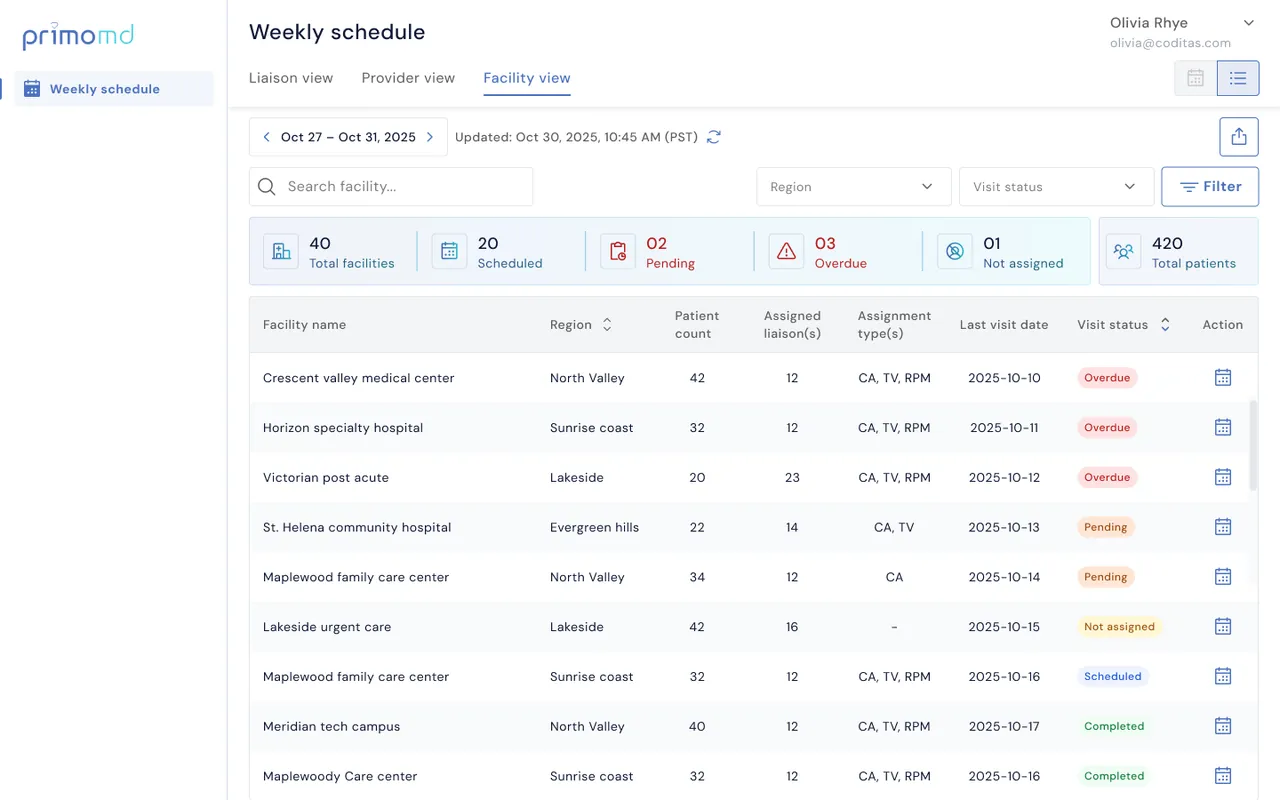This screenshot has width=1280, height=800.
Task: Select the Facility view tab
Action: pos(527,78)
